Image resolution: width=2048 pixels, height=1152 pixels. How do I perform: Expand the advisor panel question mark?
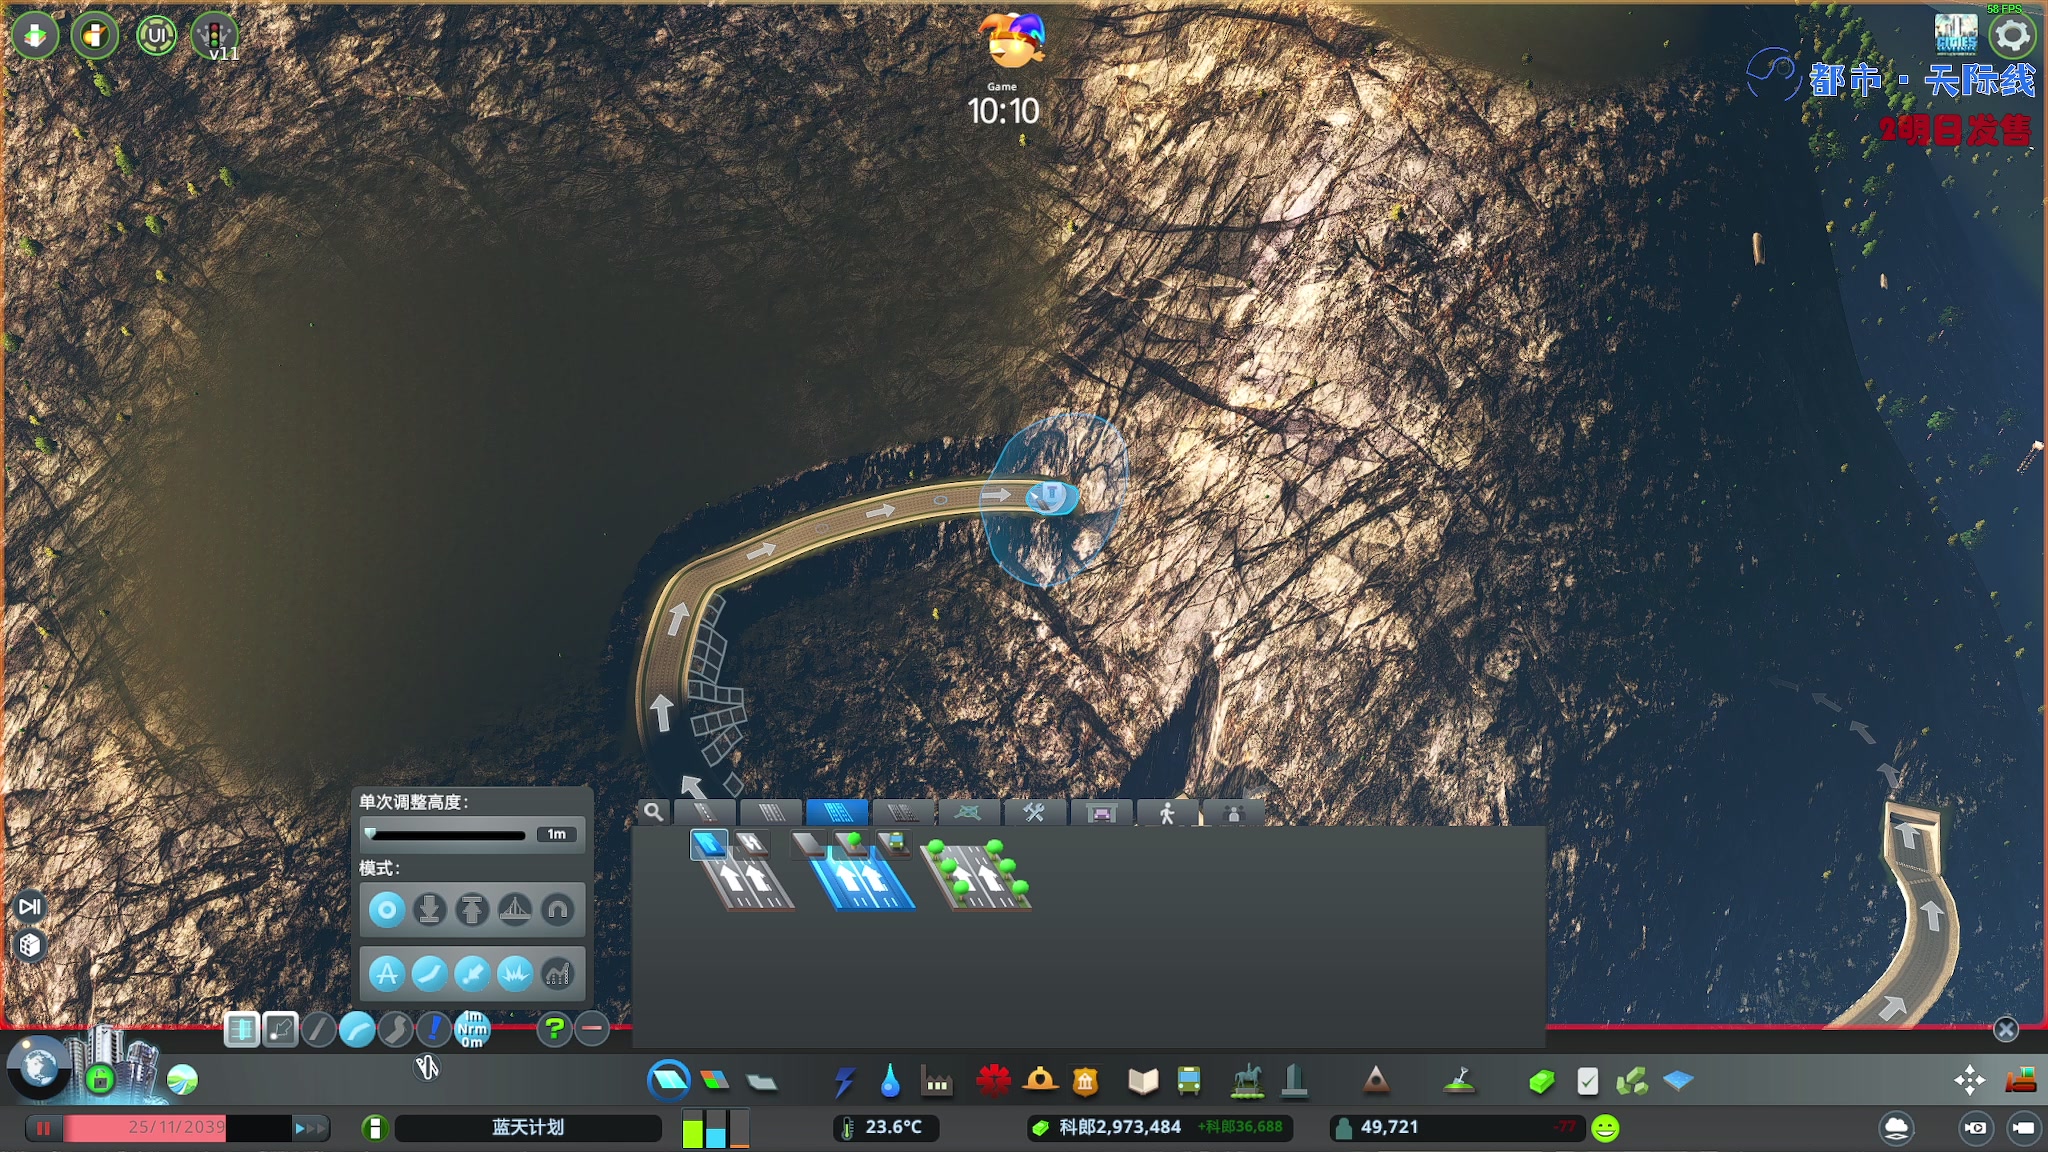(x=554, y=1028)
